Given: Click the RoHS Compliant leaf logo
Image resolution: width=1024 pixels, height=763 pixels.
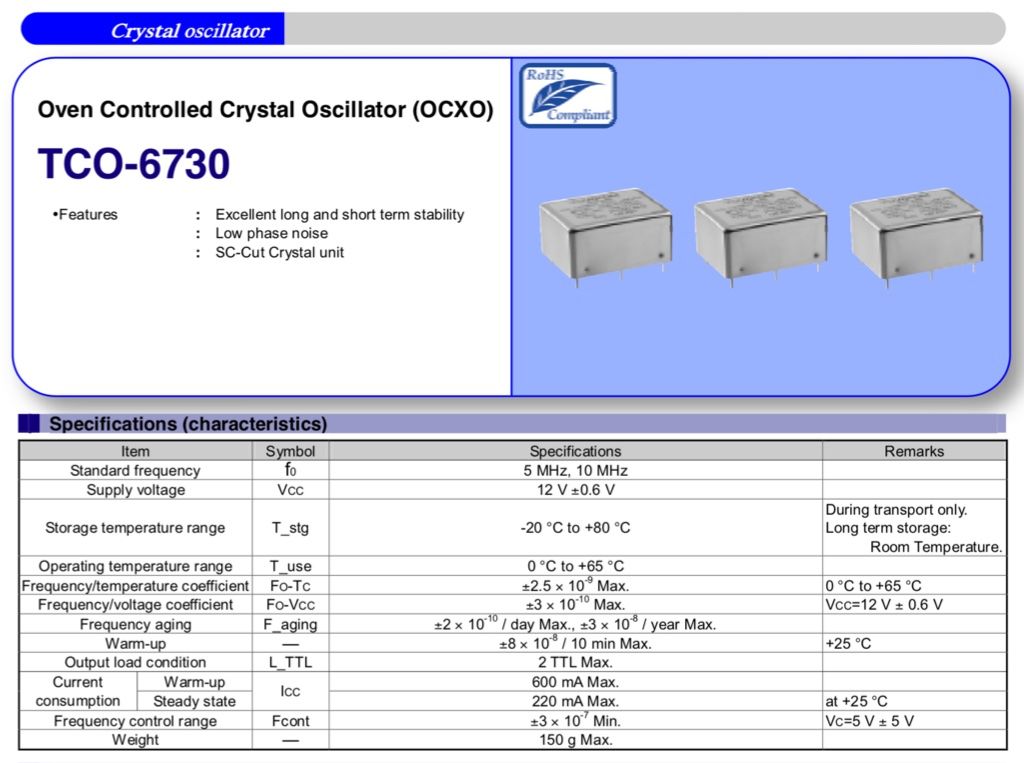Looking at the screenshot, I should click(x=568, y=95).
